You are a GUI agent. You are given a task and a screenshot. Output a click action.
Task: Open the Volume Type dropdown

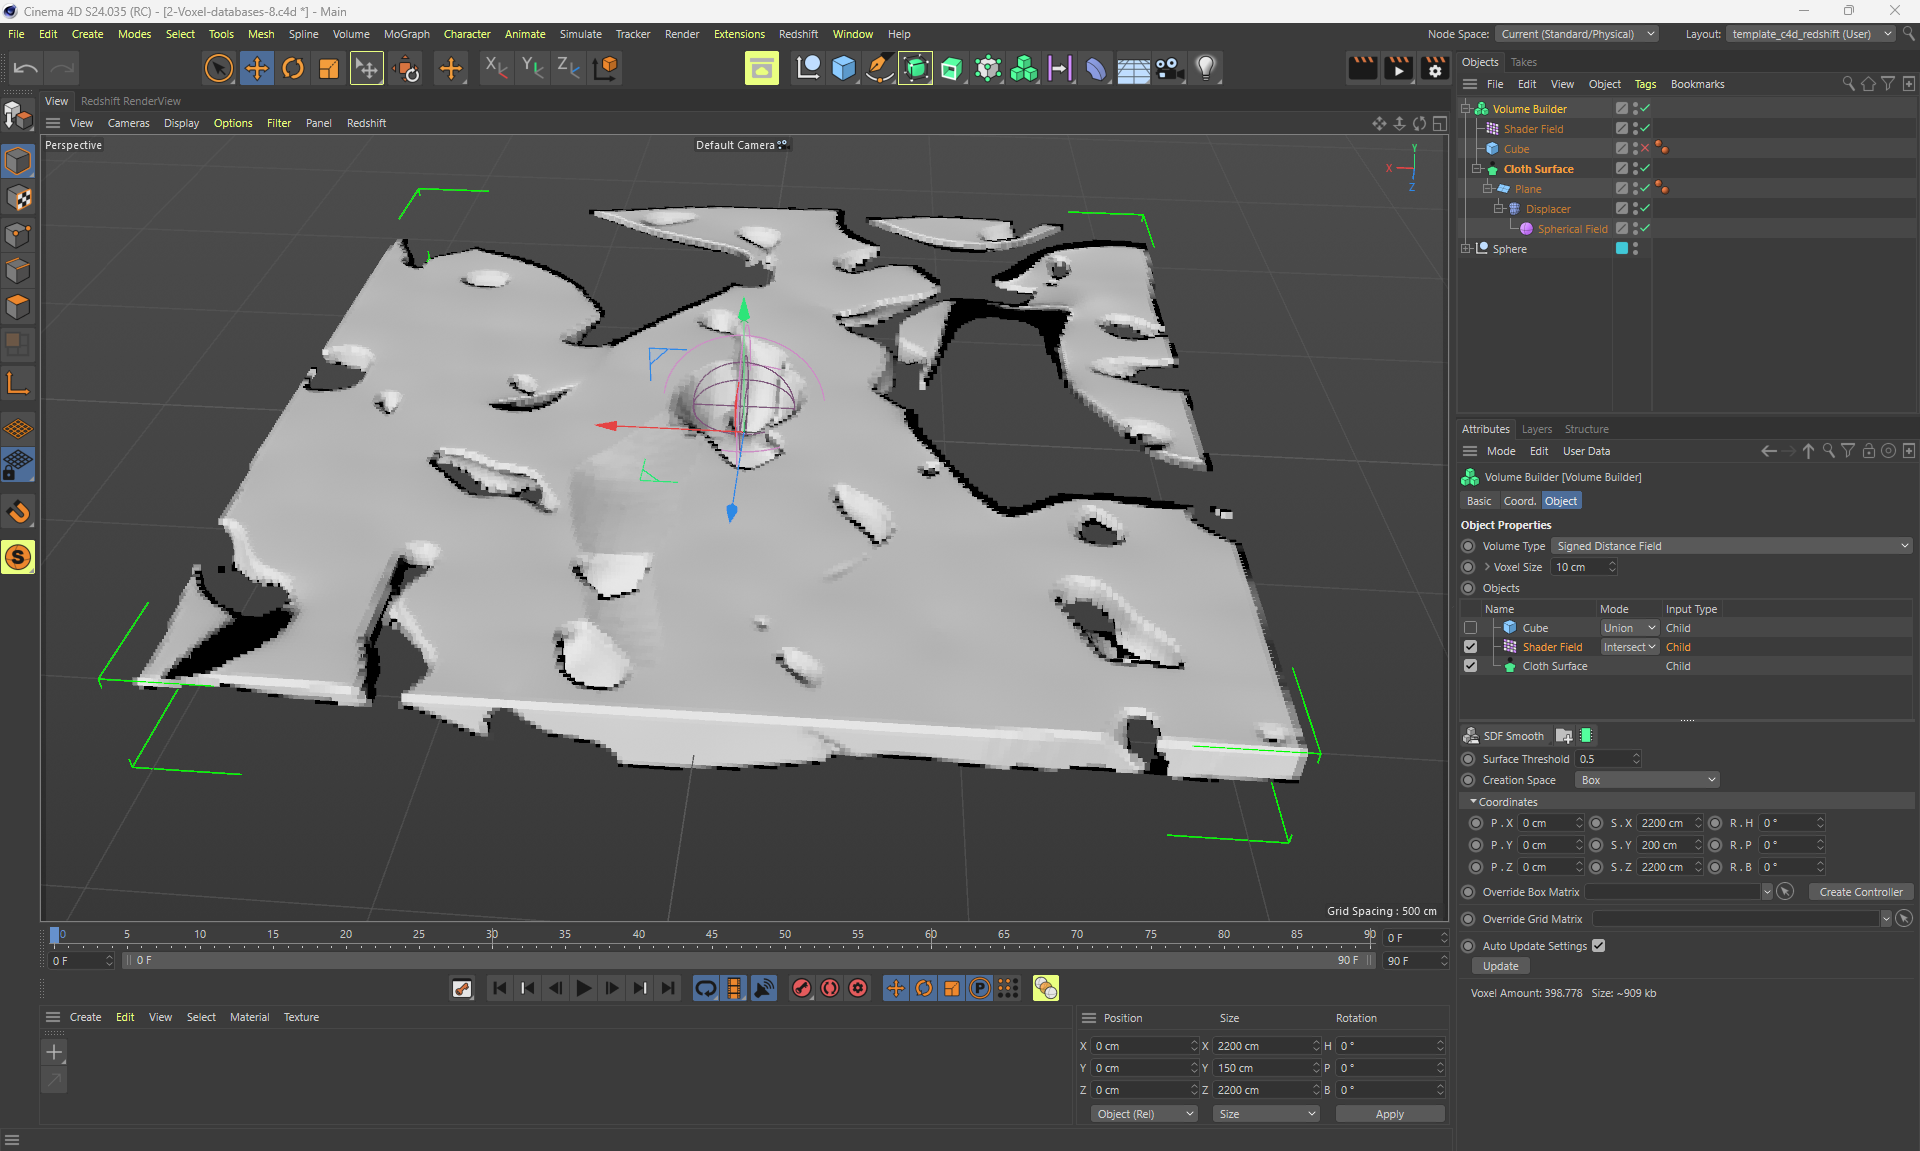1732,546
